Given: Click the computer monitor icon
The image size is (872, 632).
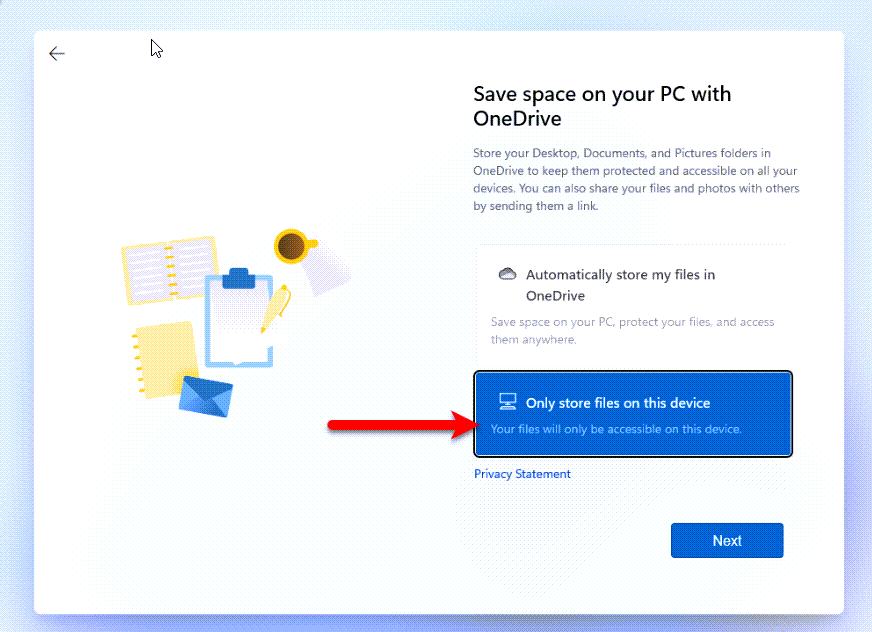Looking at the screenshot, I should click(507, 401).
